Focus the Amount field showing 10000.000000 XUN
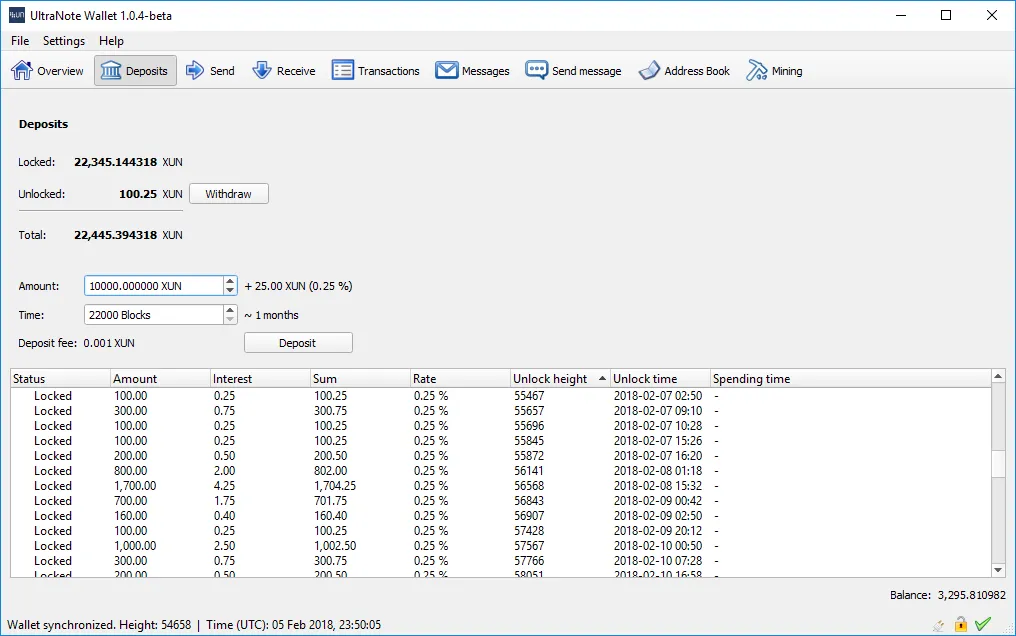This screenshot has height=636, width=1016. (154, 286)
